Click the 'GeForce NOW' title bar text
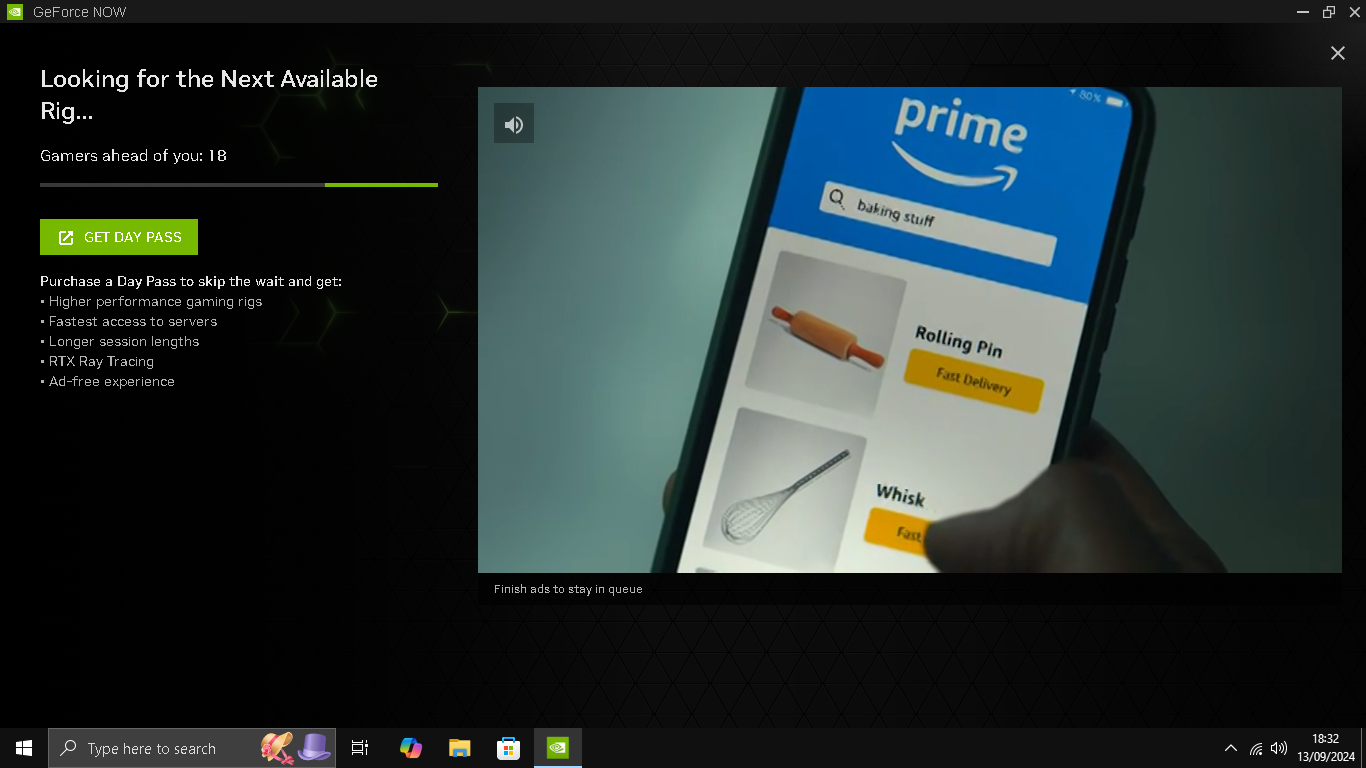This screenshot has width=1366, height=768. coord(80,12)
